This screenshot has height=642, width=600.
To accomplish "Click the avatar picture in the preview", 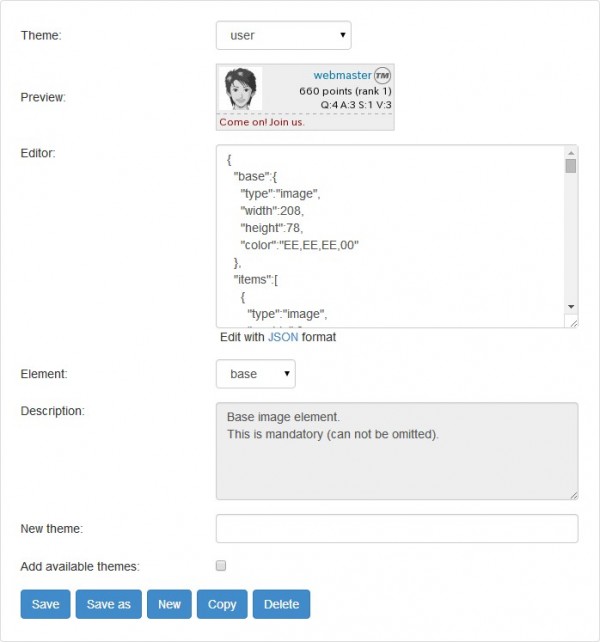I will pos(240,89).
